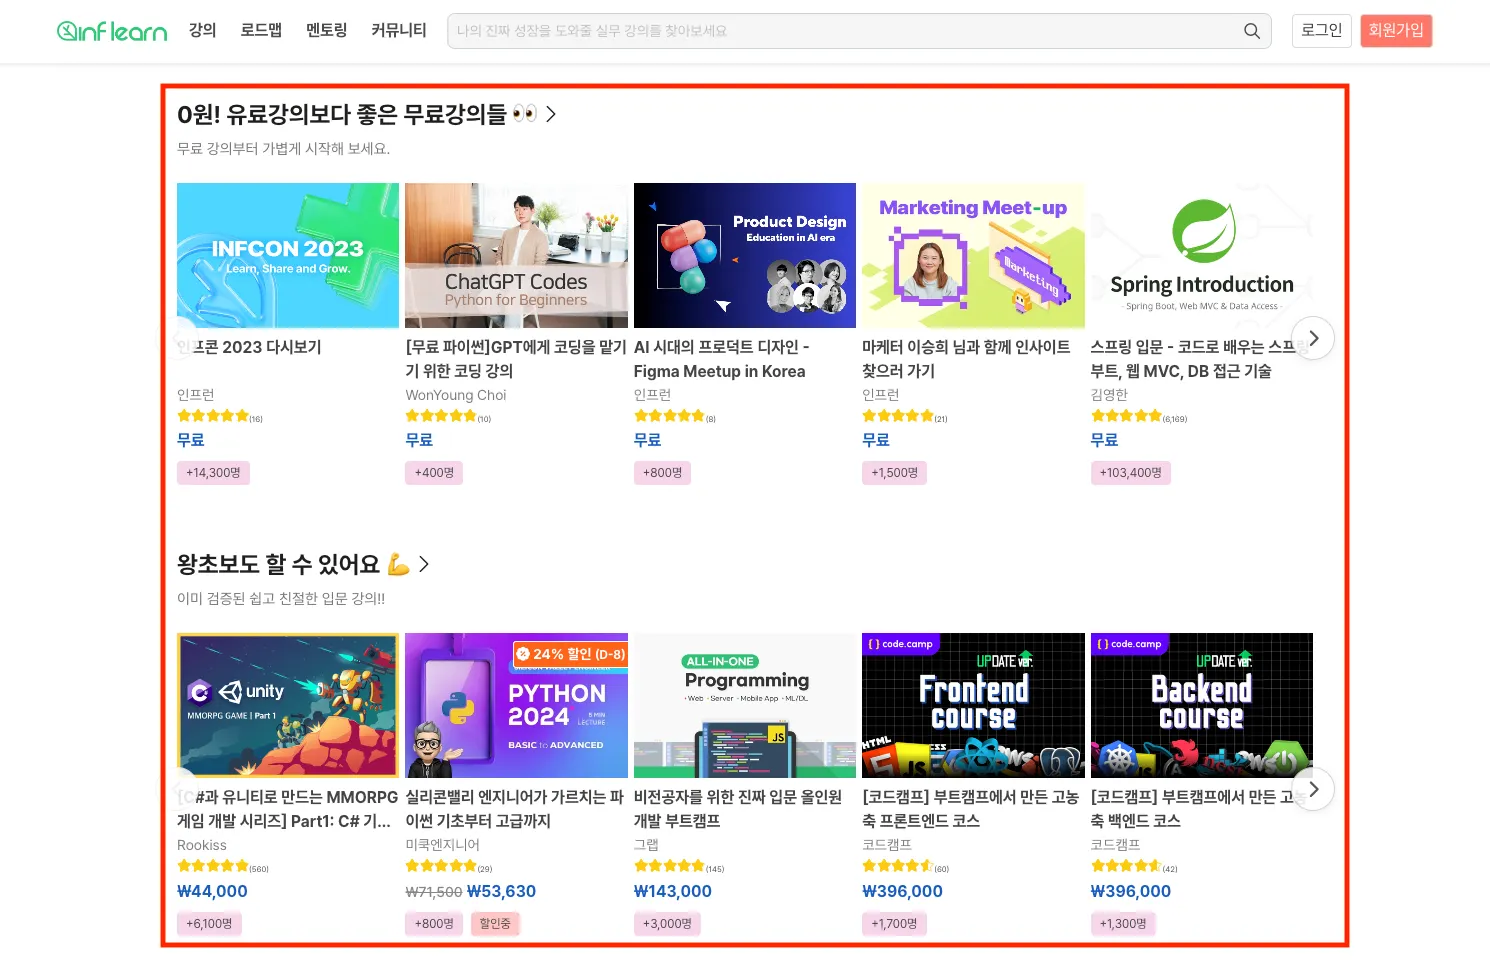This screenshot has width=1490, height=967.
Task: Click the +1,300명 student count tag
Action: click(x=1123, y=924)
